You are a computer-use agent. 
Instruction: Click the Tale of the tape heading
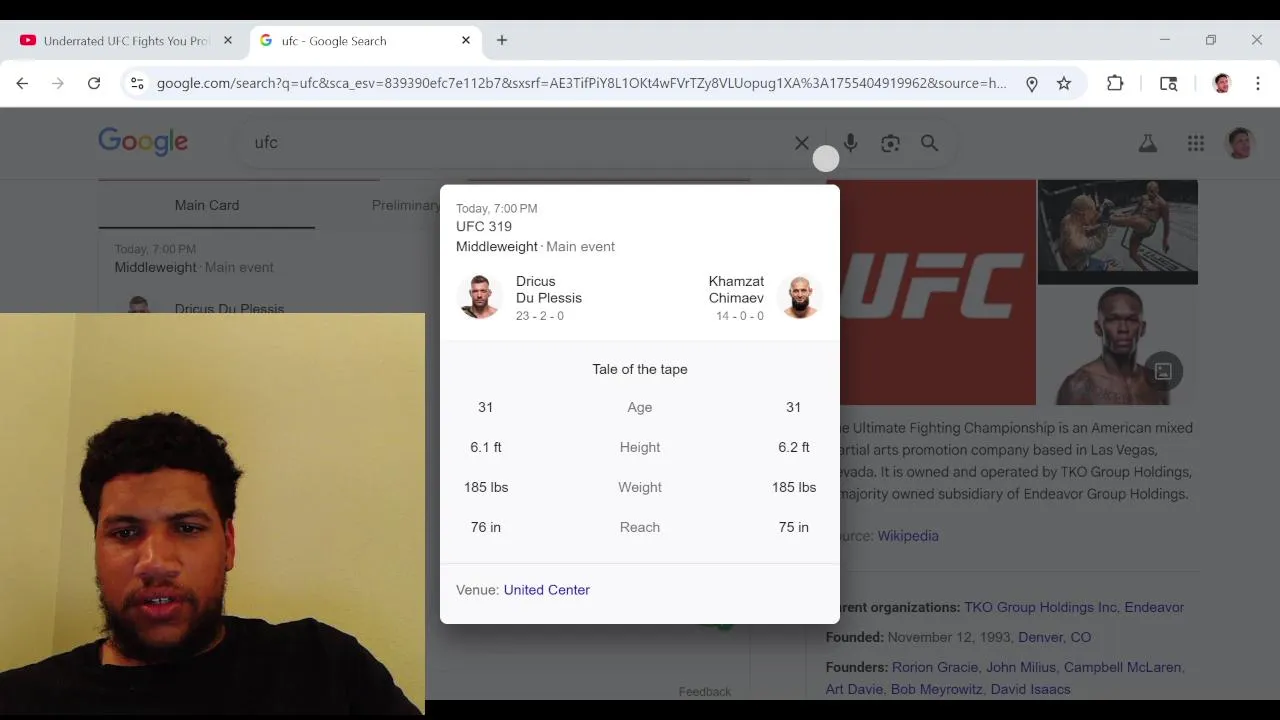point(640,369)
